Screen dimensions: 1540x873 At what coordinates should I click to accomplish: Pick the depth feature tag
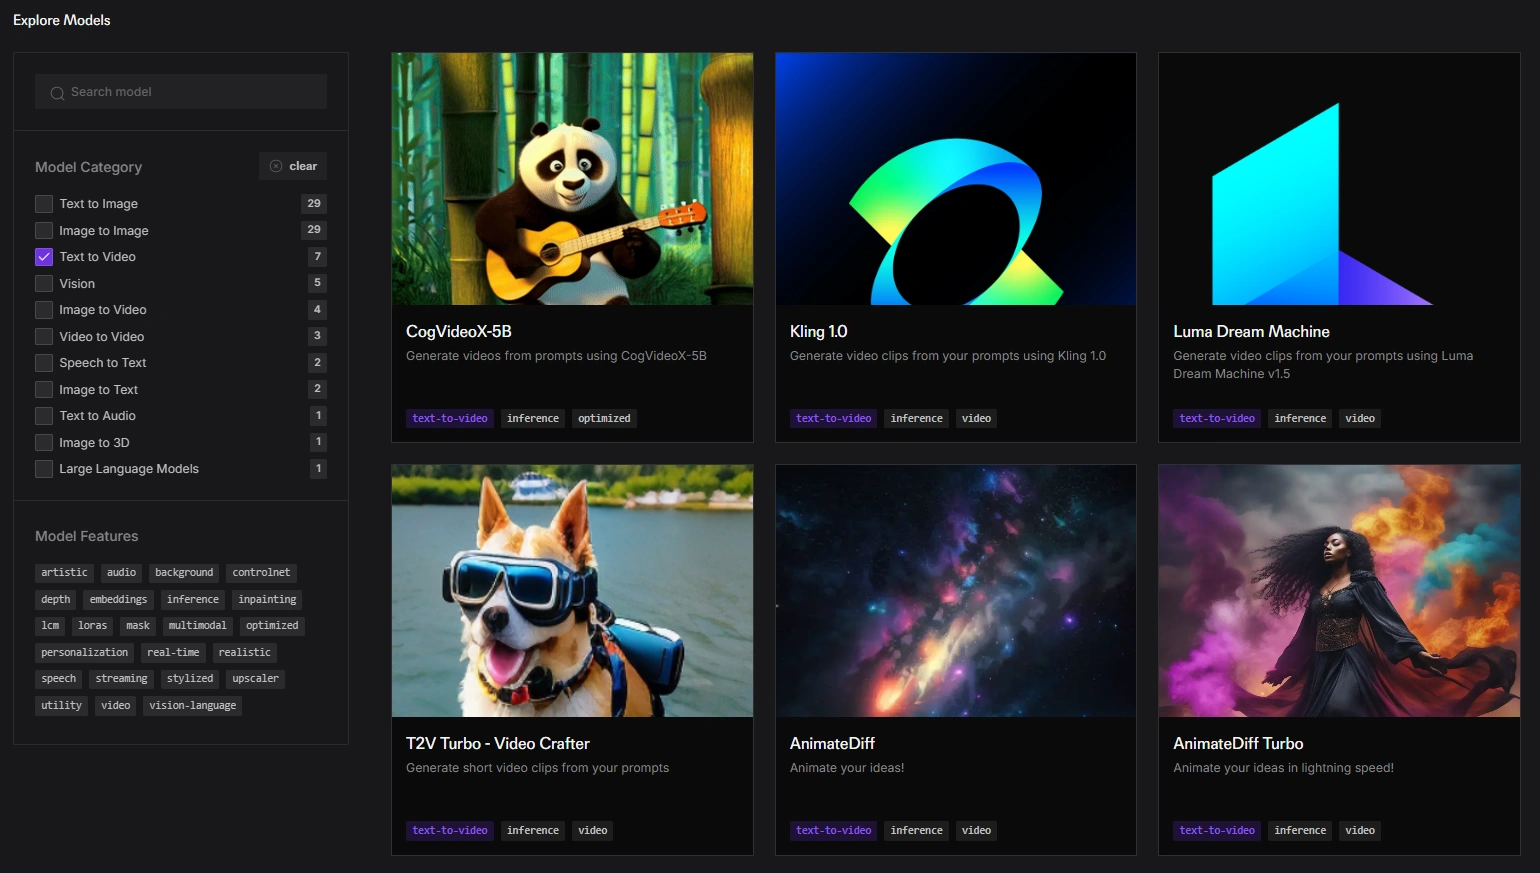coord(56,600)
